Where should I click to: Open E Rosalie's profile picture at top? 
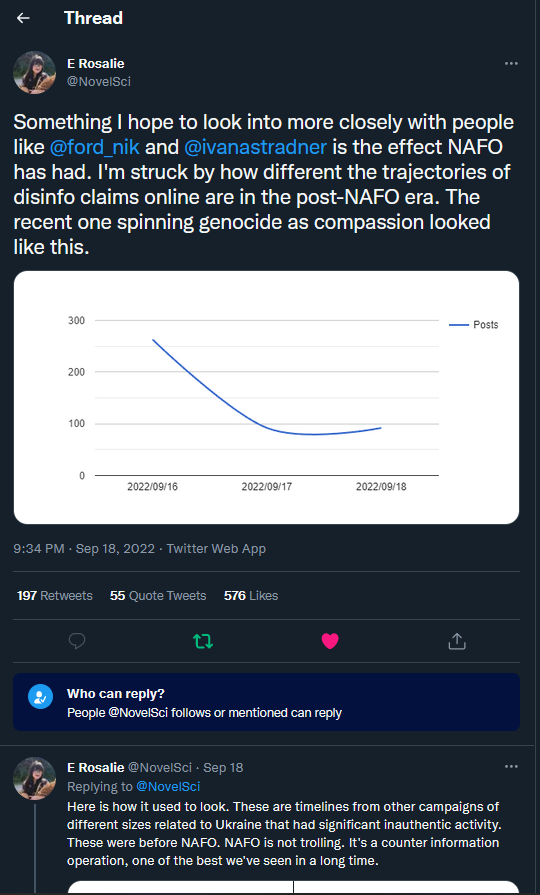34,72
